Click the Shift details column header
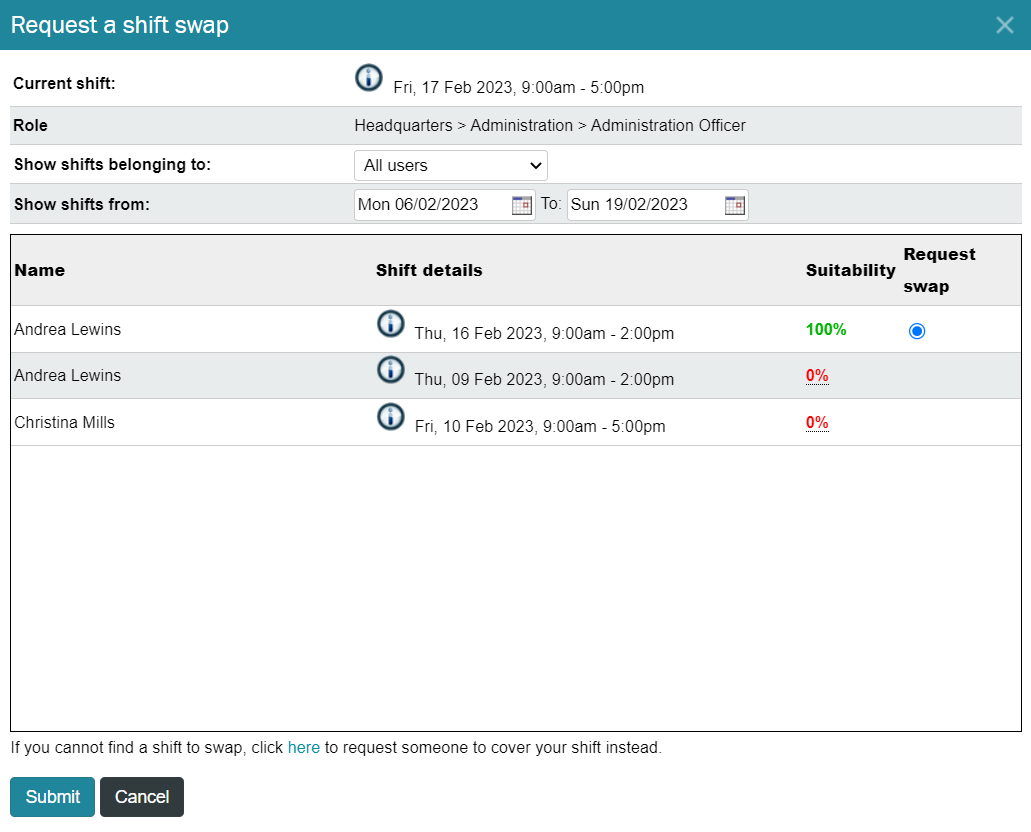This screenshot has height=832, width=1031. coord(429,270)
